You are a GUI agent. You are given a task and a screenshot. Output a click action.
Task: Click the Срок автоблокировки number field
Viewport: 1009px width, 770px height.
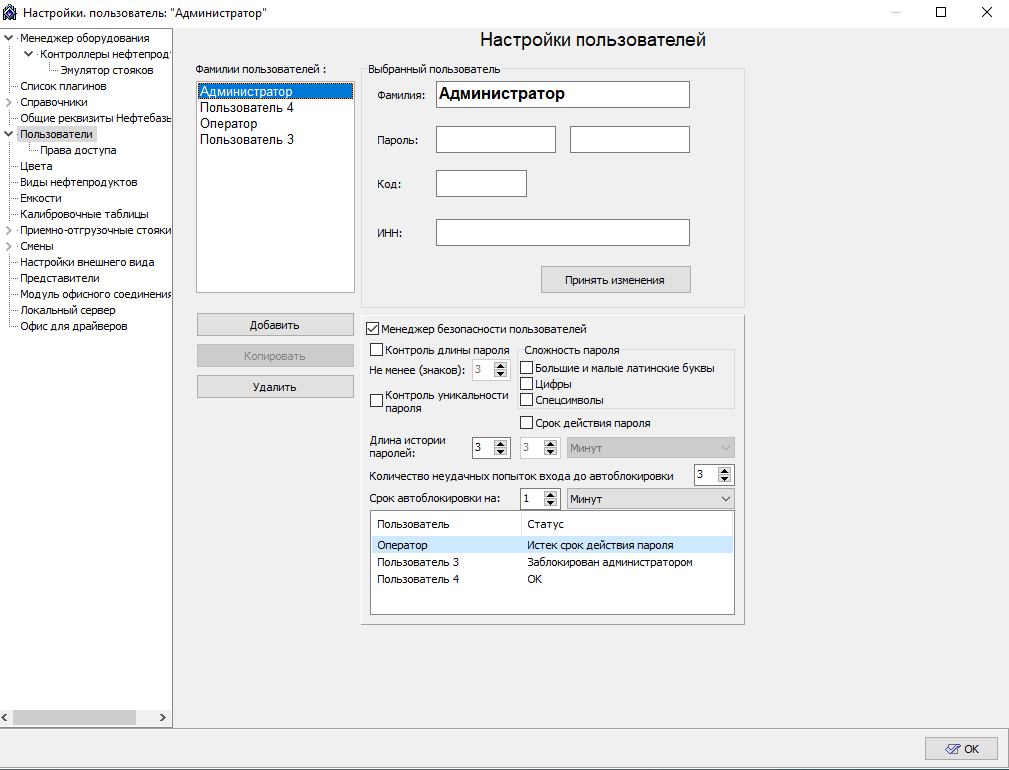point(532,499)
